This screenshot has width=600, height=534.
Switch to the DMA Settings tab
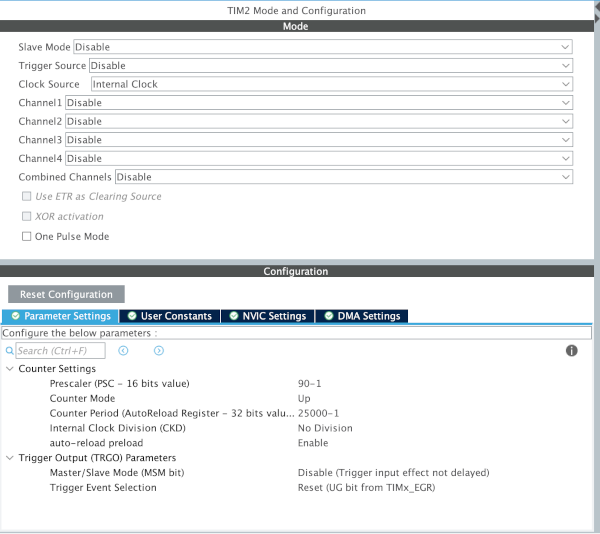tap(361, 316)
